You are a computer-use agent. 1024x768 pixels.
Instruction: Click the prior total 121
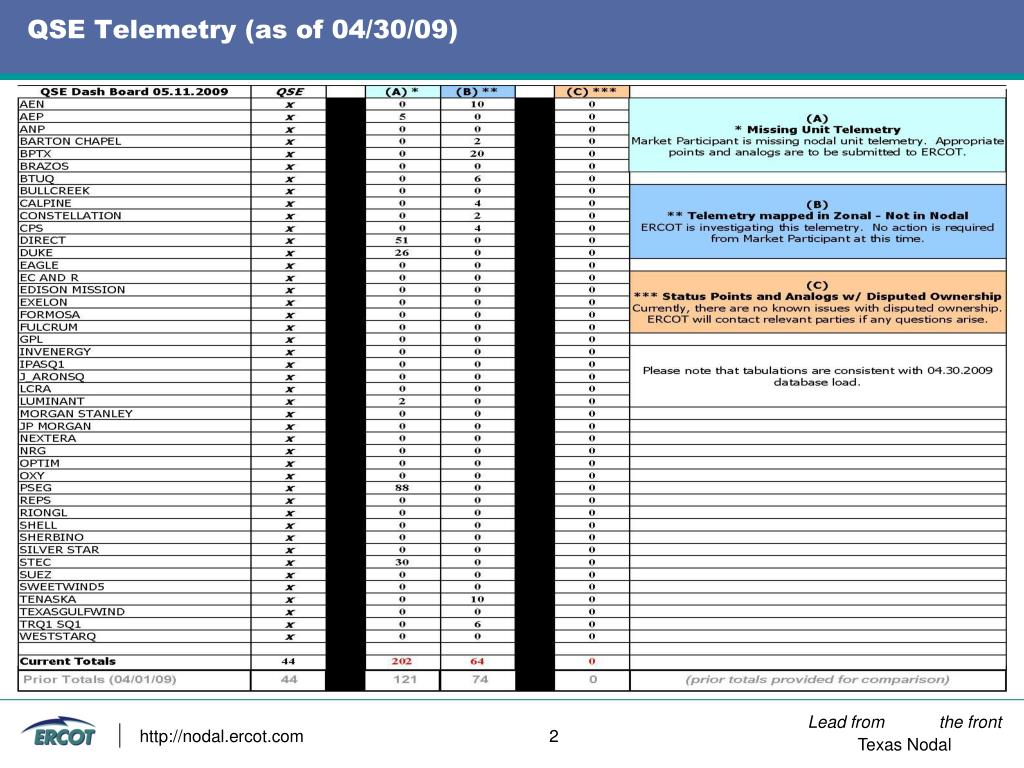tap(405, 680)
